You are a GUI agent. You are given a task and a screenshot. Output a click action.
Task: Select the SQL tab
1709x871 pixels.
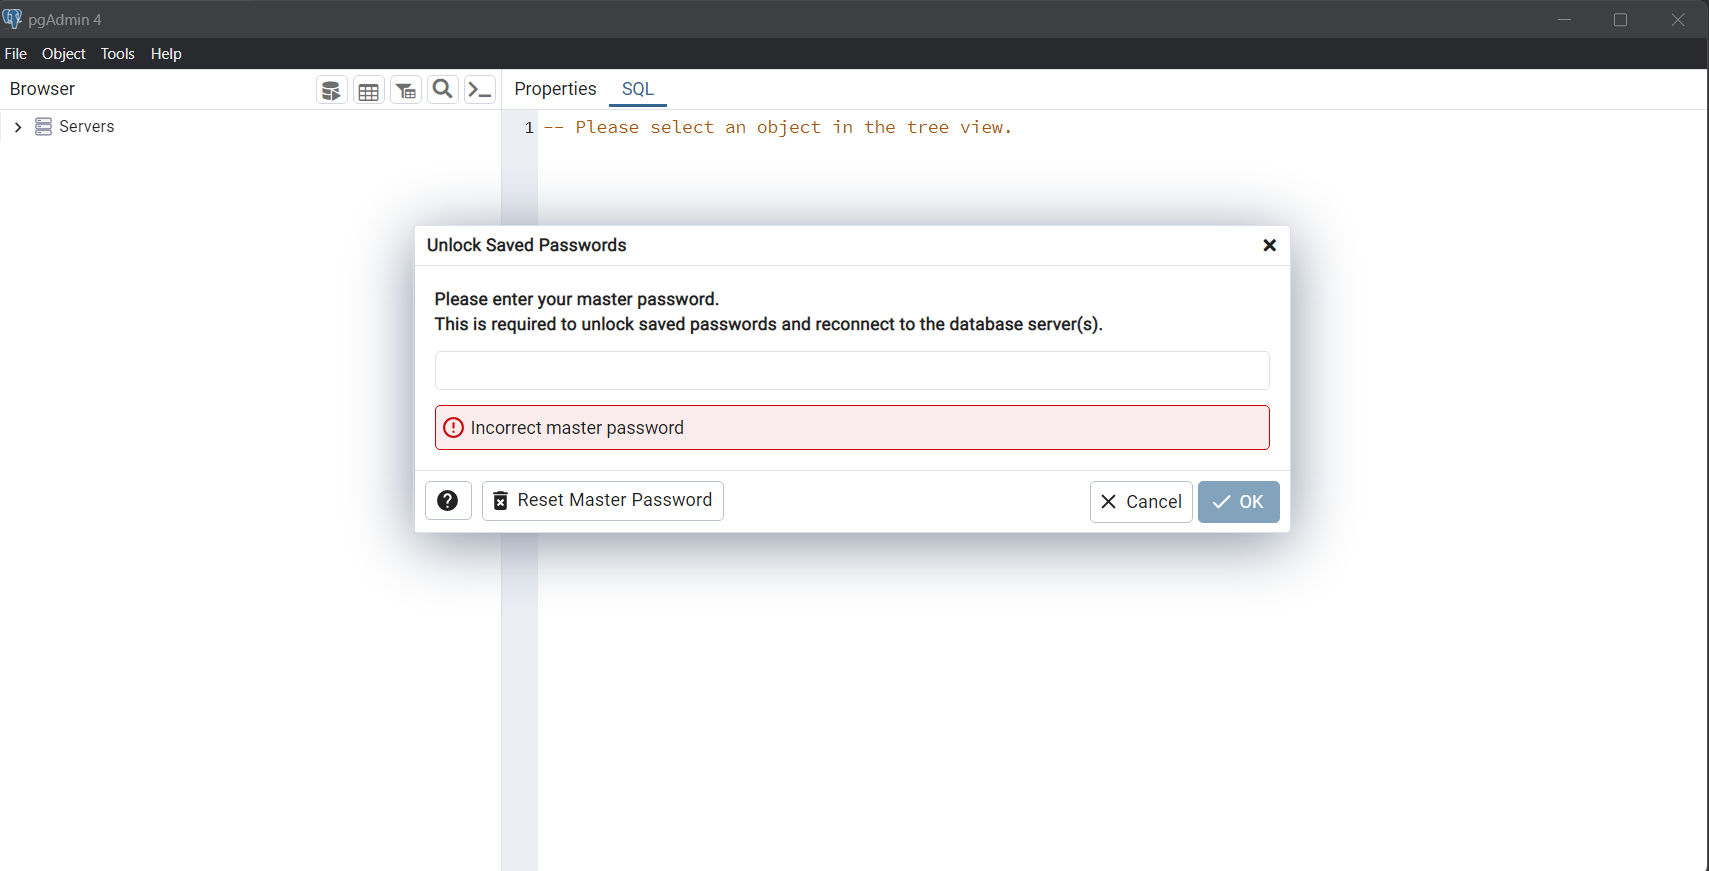[638, 89]
